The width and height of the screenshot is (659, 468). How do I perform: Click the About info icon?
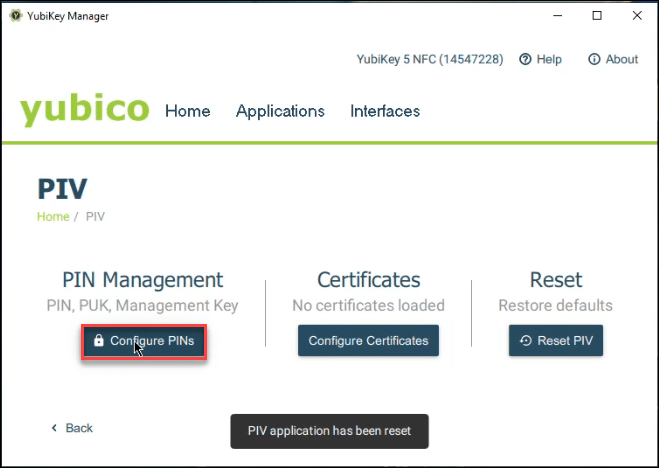coord(594,60)
